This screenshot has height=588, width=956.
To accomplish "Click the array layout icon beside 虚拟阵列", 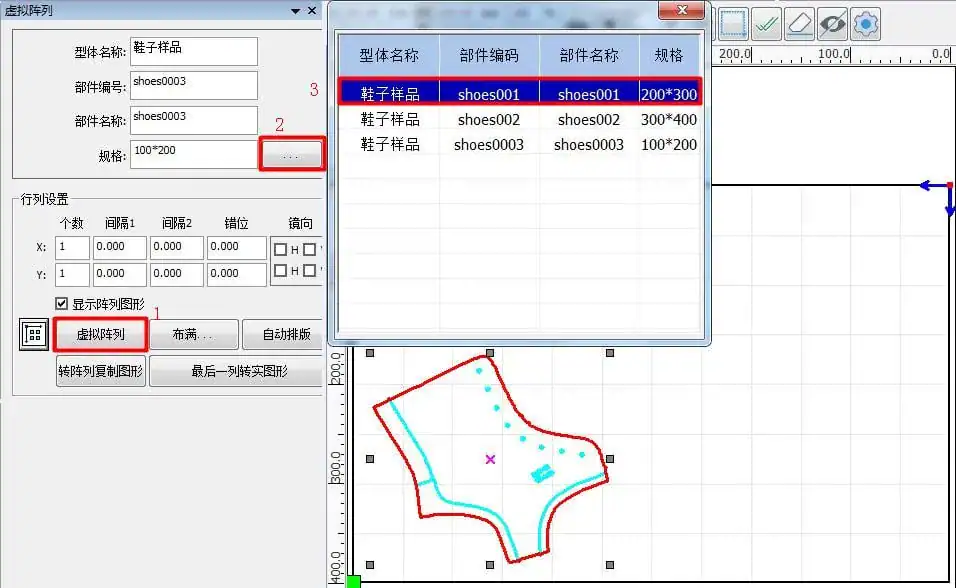I will [34, 334].
